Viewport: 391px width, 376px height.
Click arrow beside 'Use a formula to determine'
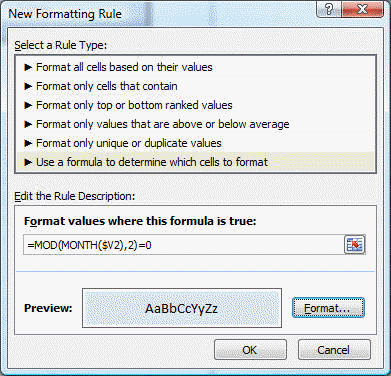pos(29,162)
